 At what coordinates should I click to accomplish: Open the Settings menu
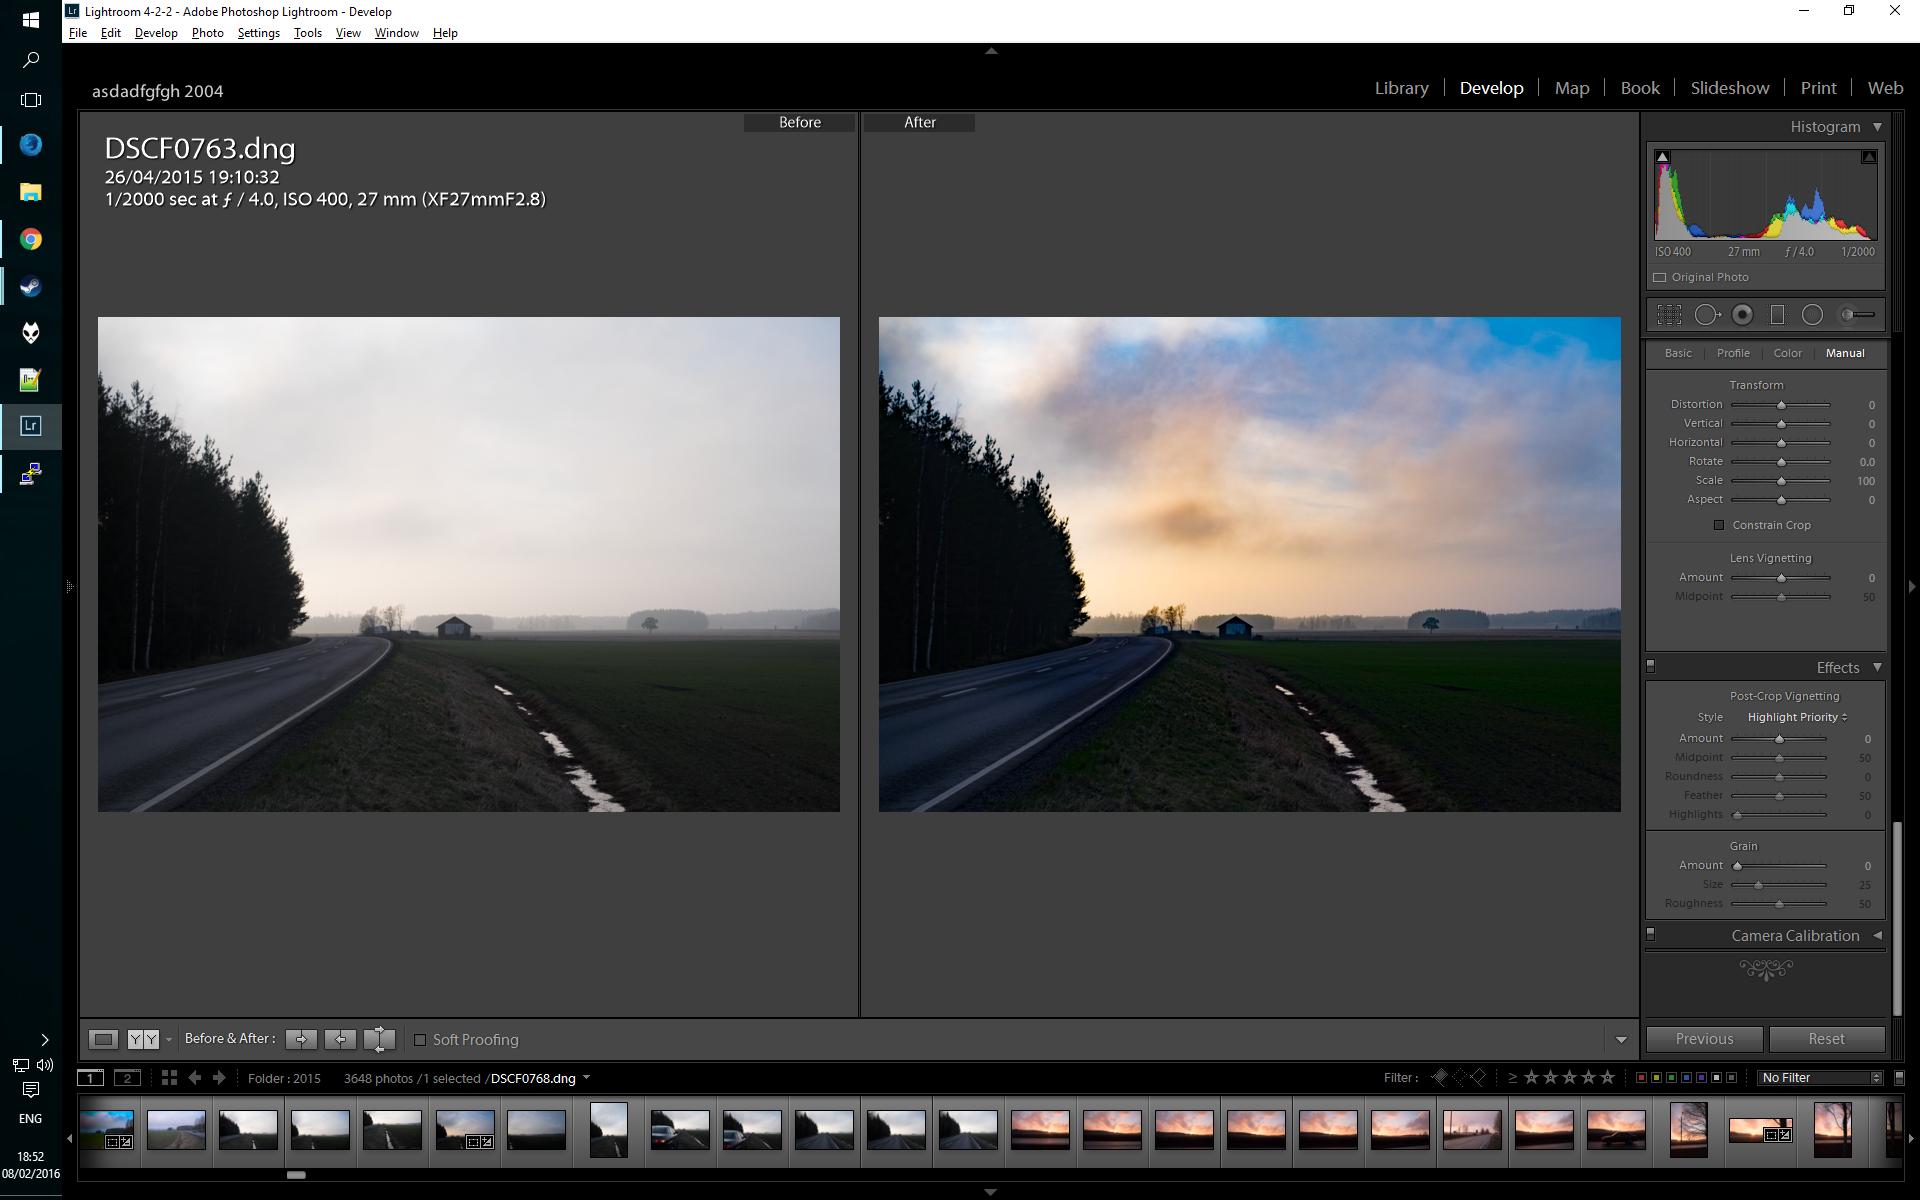point(258,33)
